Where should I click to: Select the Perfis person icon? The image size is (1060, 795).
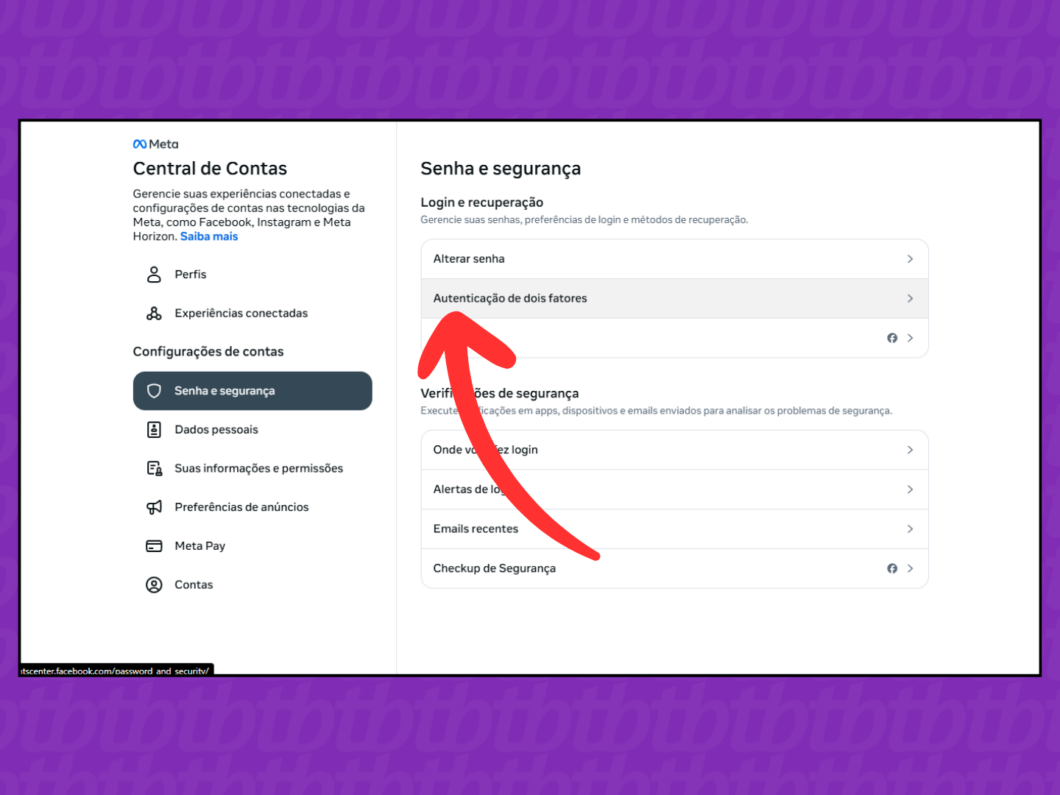[154, 274]
